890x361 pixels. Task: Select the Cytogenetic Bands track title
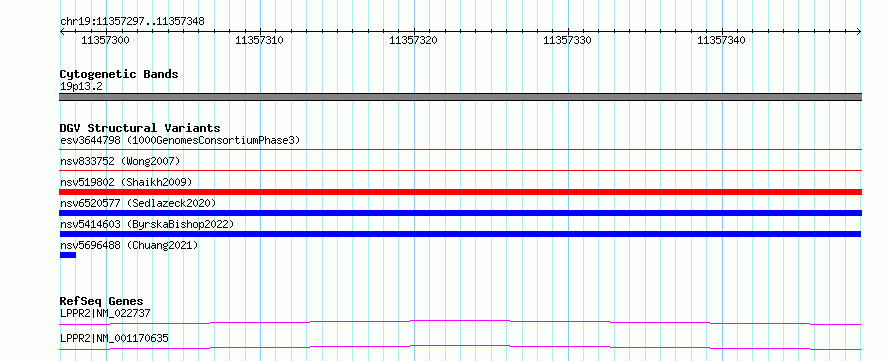click(x=119, y=74)
